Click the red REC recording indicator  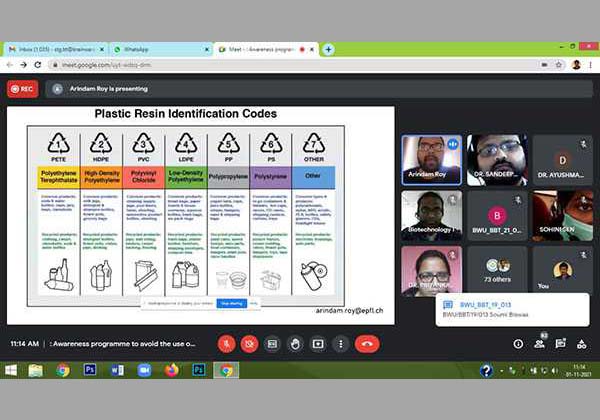(22, 88)
